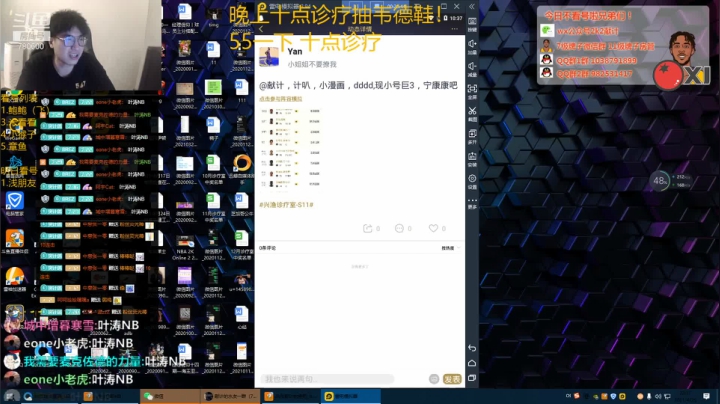Open emoji picker beside comment input

(434, 379)
